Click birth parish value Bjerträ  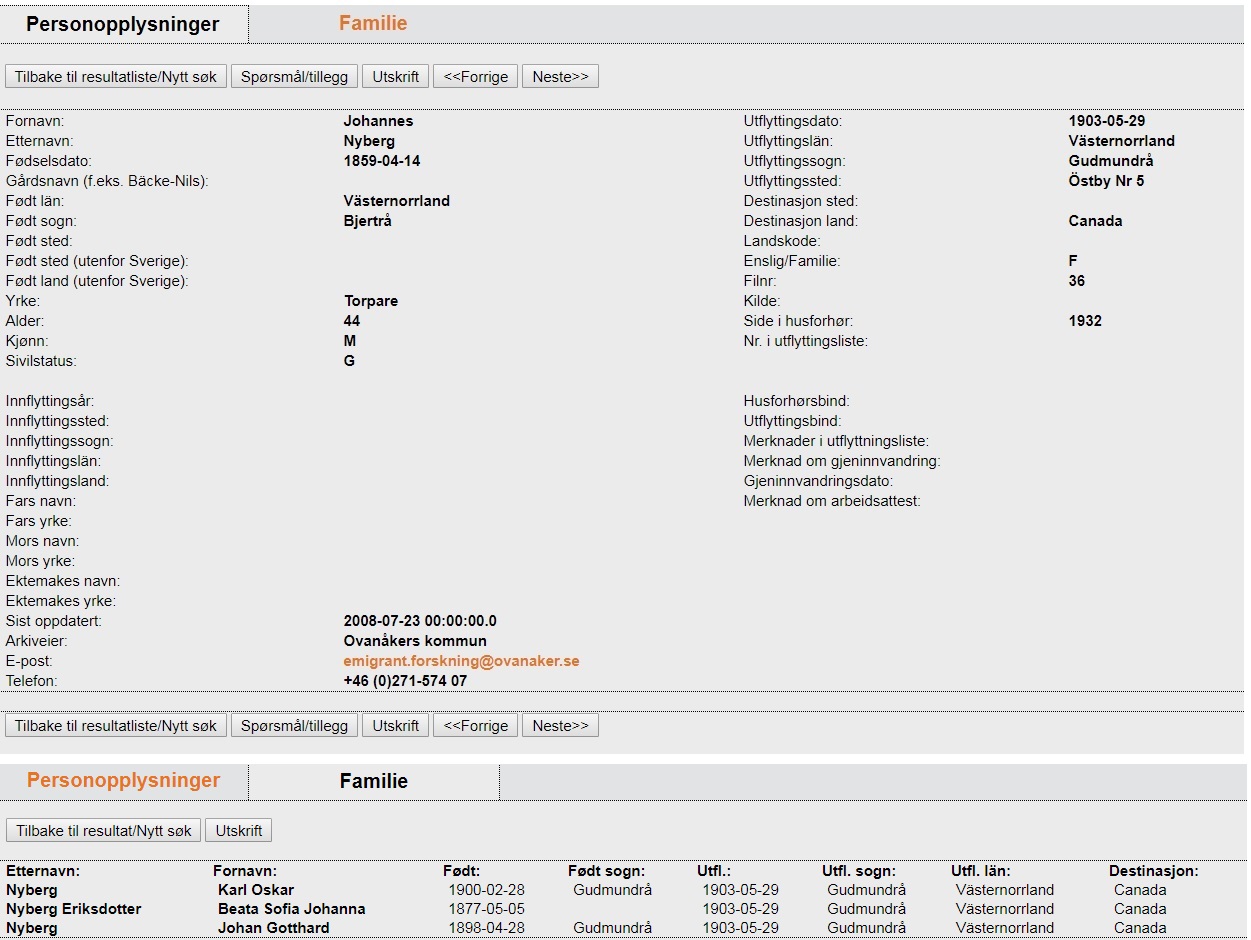[x=367, y=221]
